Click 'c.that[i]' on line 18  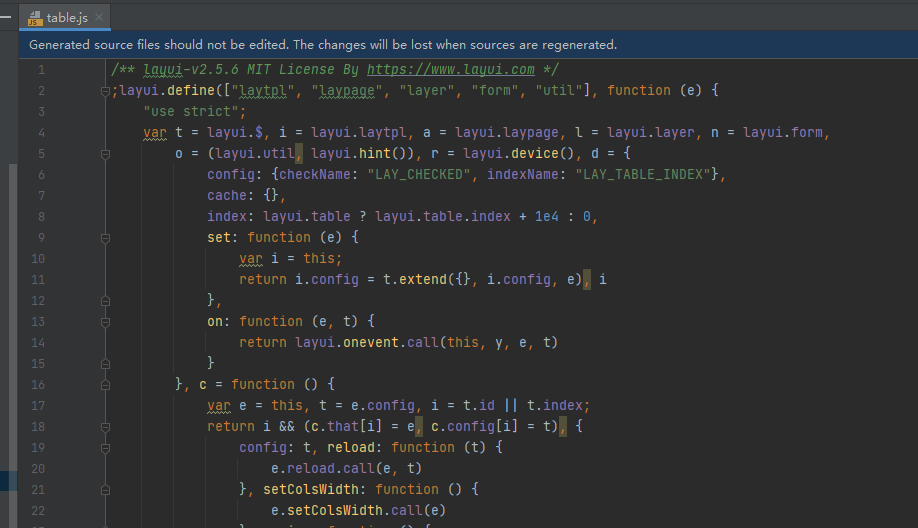pyautogui.click(x=347, y=427)
